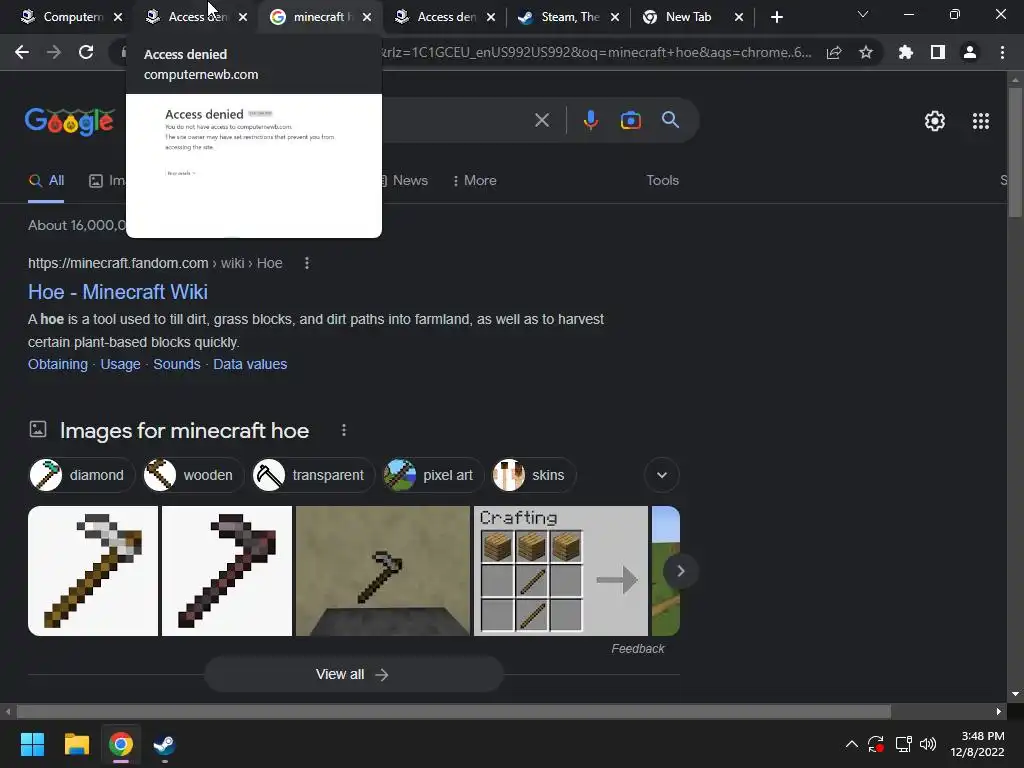Viewport: 1024px width, 768px height.
Task: Click the Feedback link under images
Action: coord(637,648)
